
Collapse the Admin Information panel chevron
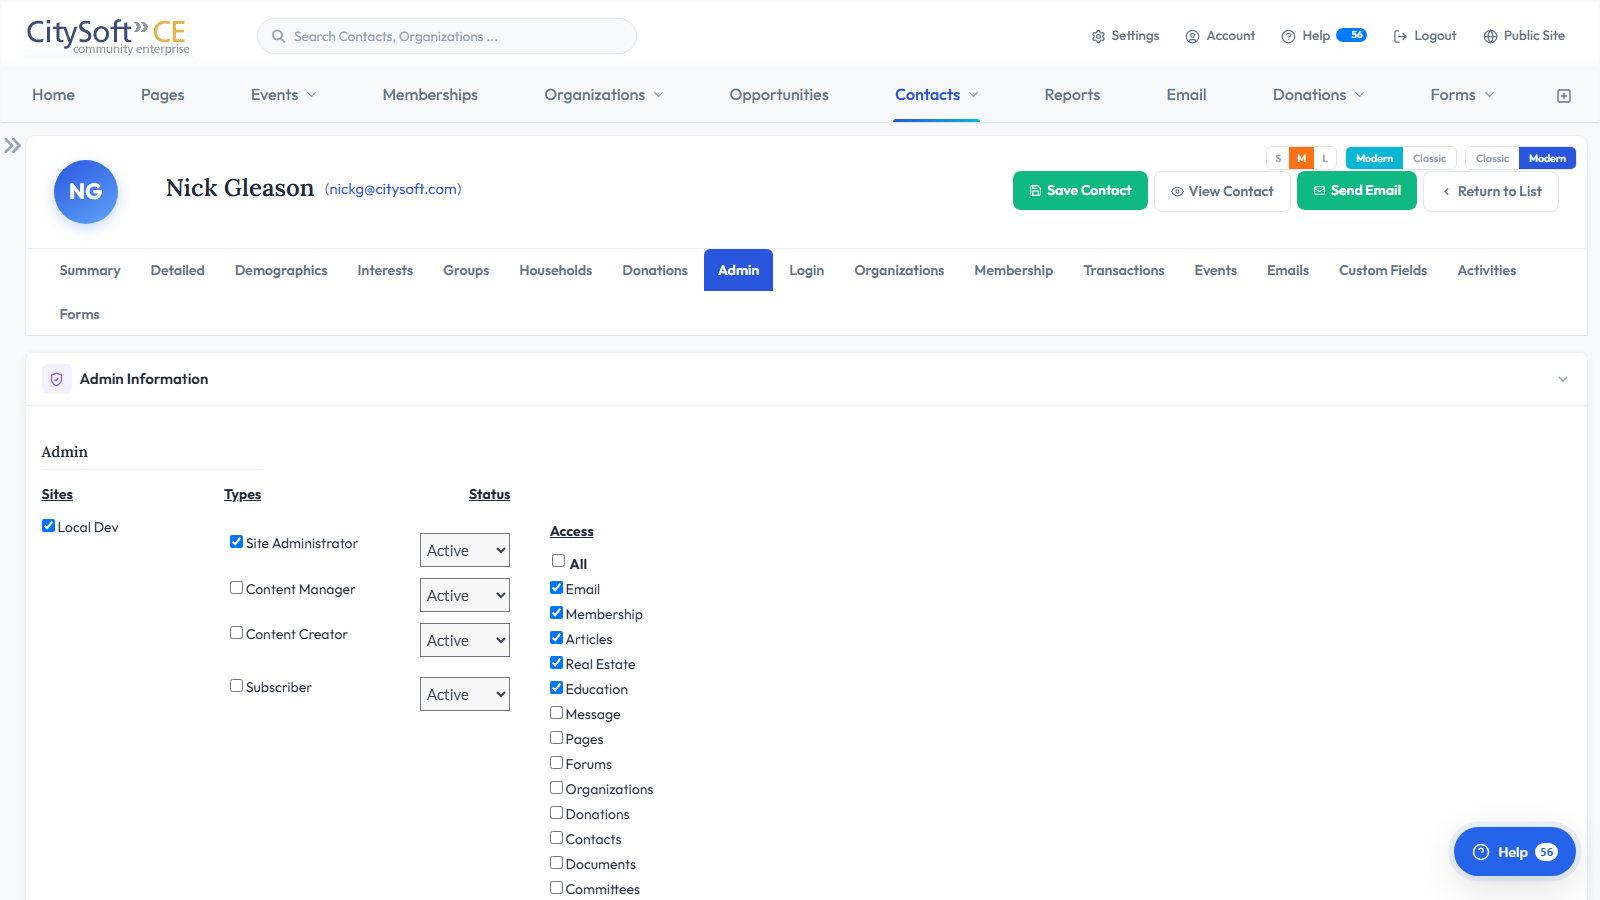point(1563,380)
